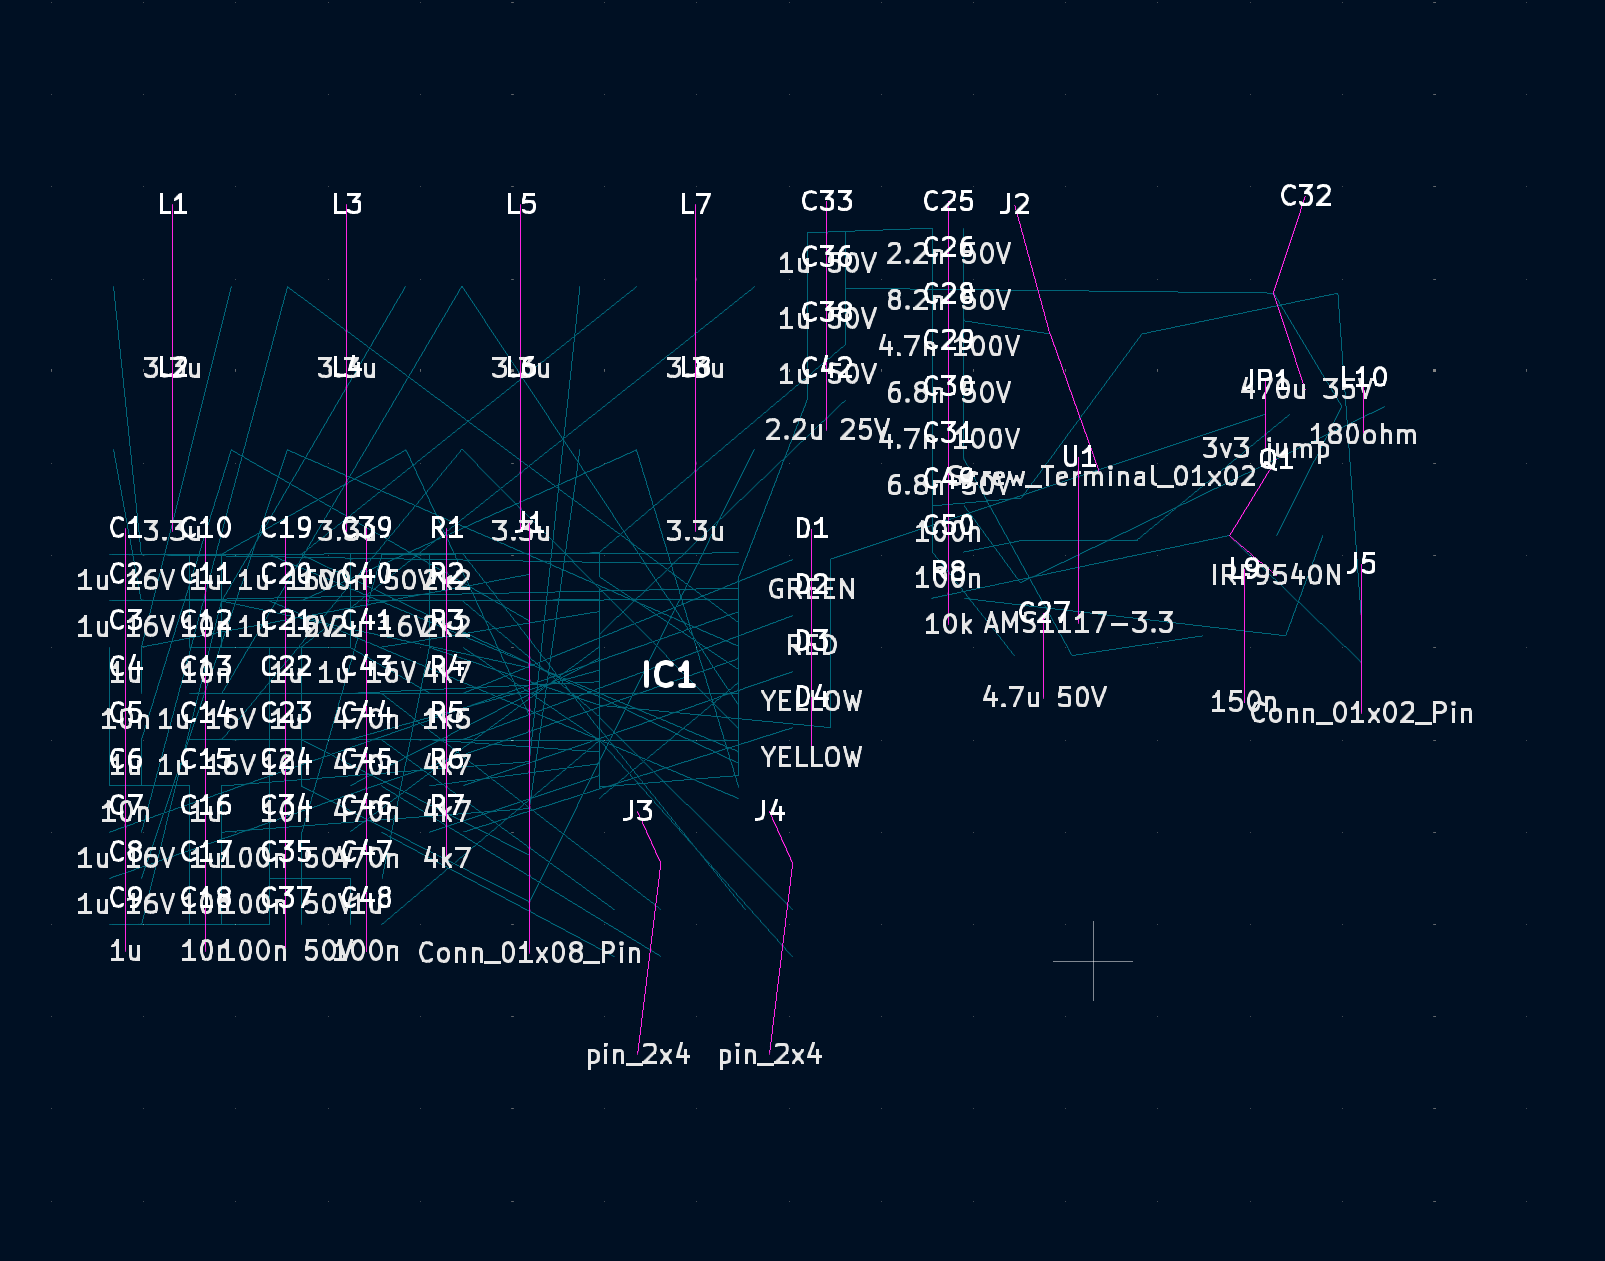Select the L3 inductor reference
The height and width of the screenshot is (1261, 1605).
click(347, 204)
